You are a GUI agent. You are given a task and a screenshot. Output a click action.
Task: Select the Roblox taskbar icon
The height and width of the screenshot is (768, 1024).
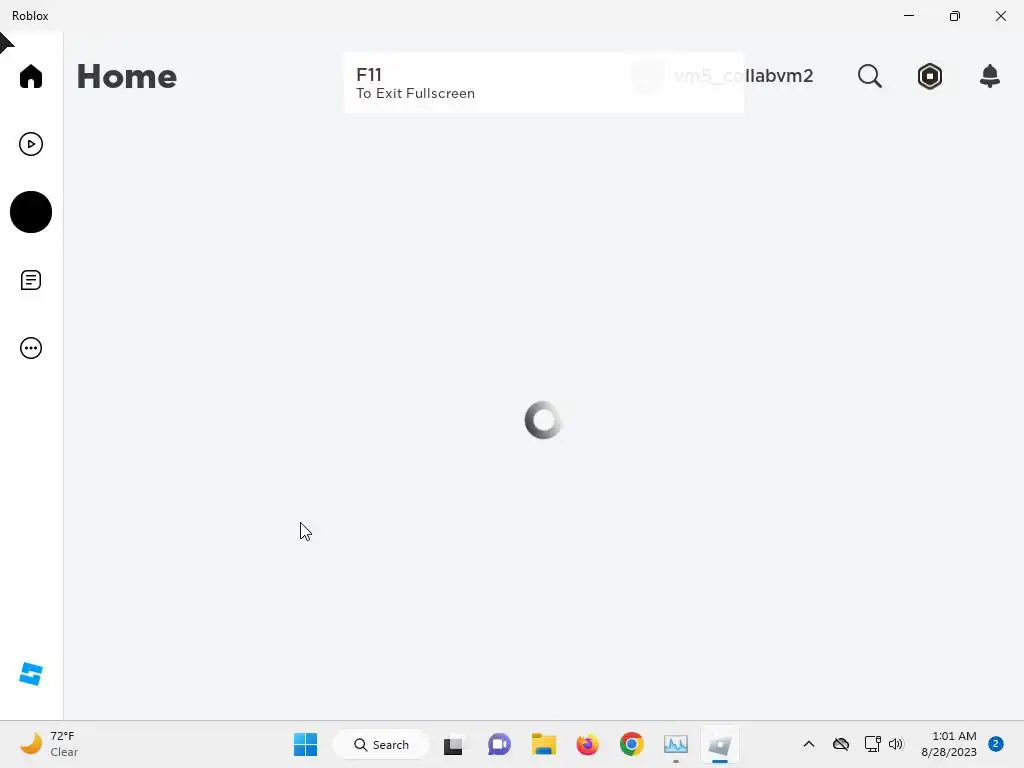720,744
